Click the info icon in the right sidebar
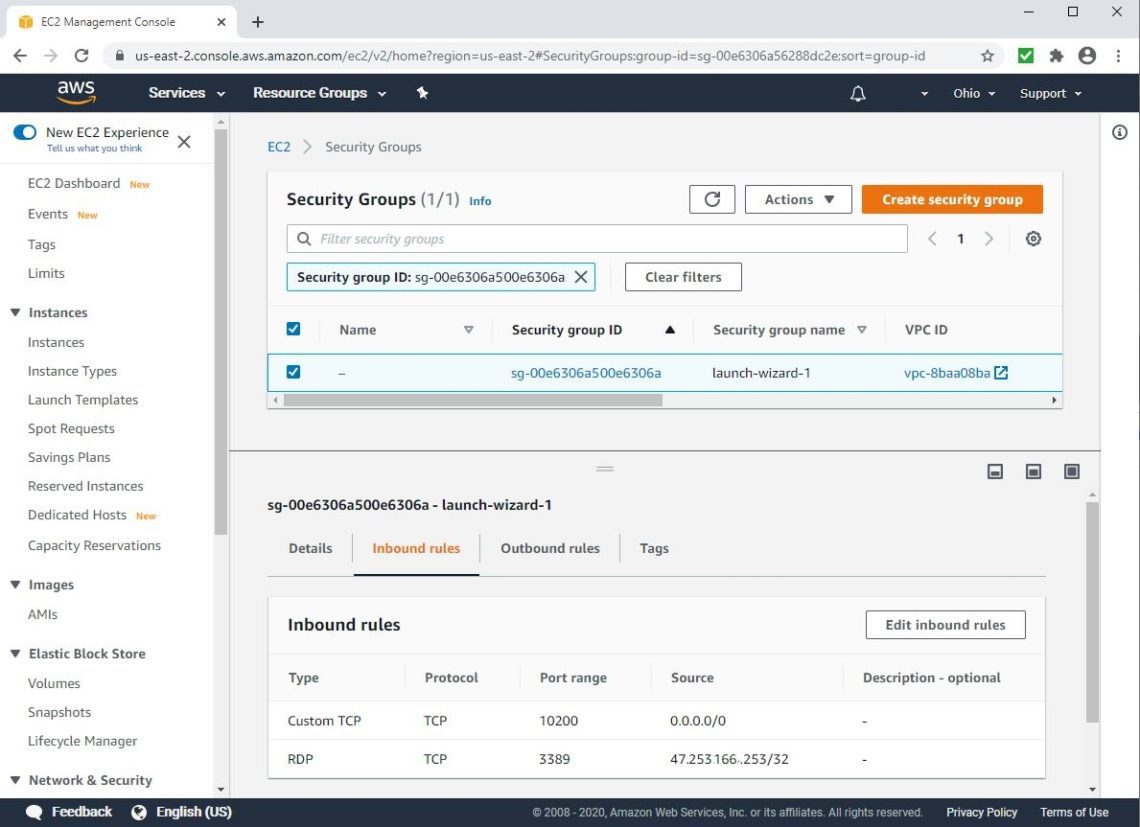1140x827 pixels. coord(1120,133)
